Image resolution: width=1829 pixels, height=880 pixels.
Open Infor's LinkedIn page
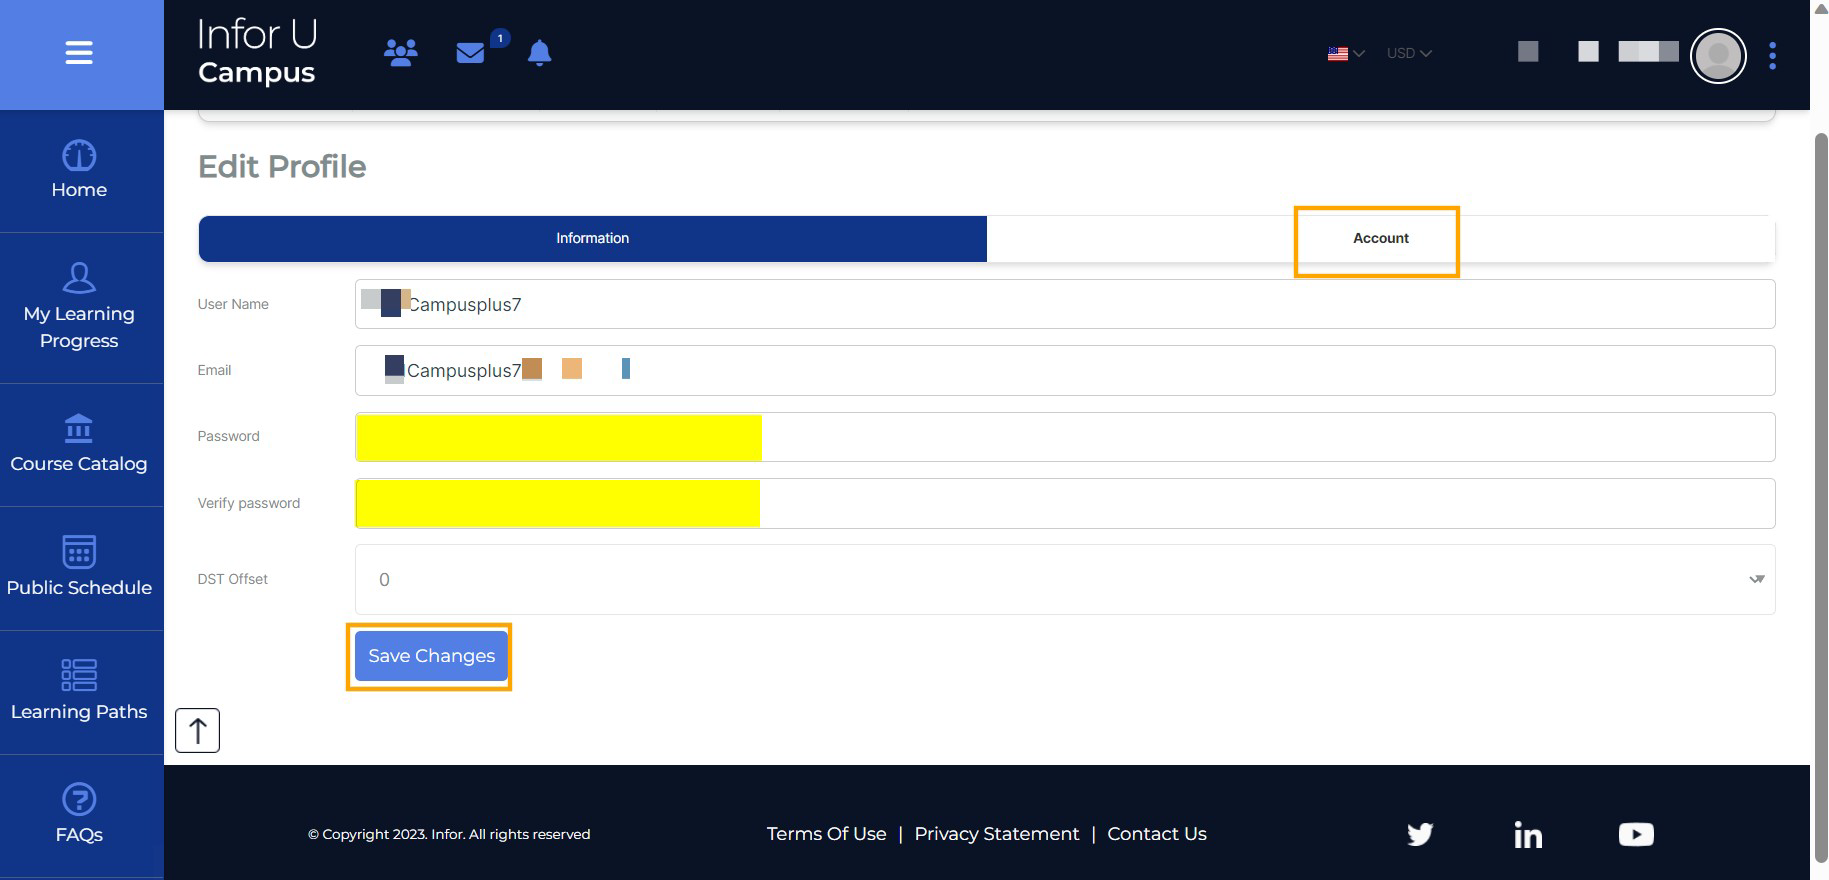coord(1527,834)
